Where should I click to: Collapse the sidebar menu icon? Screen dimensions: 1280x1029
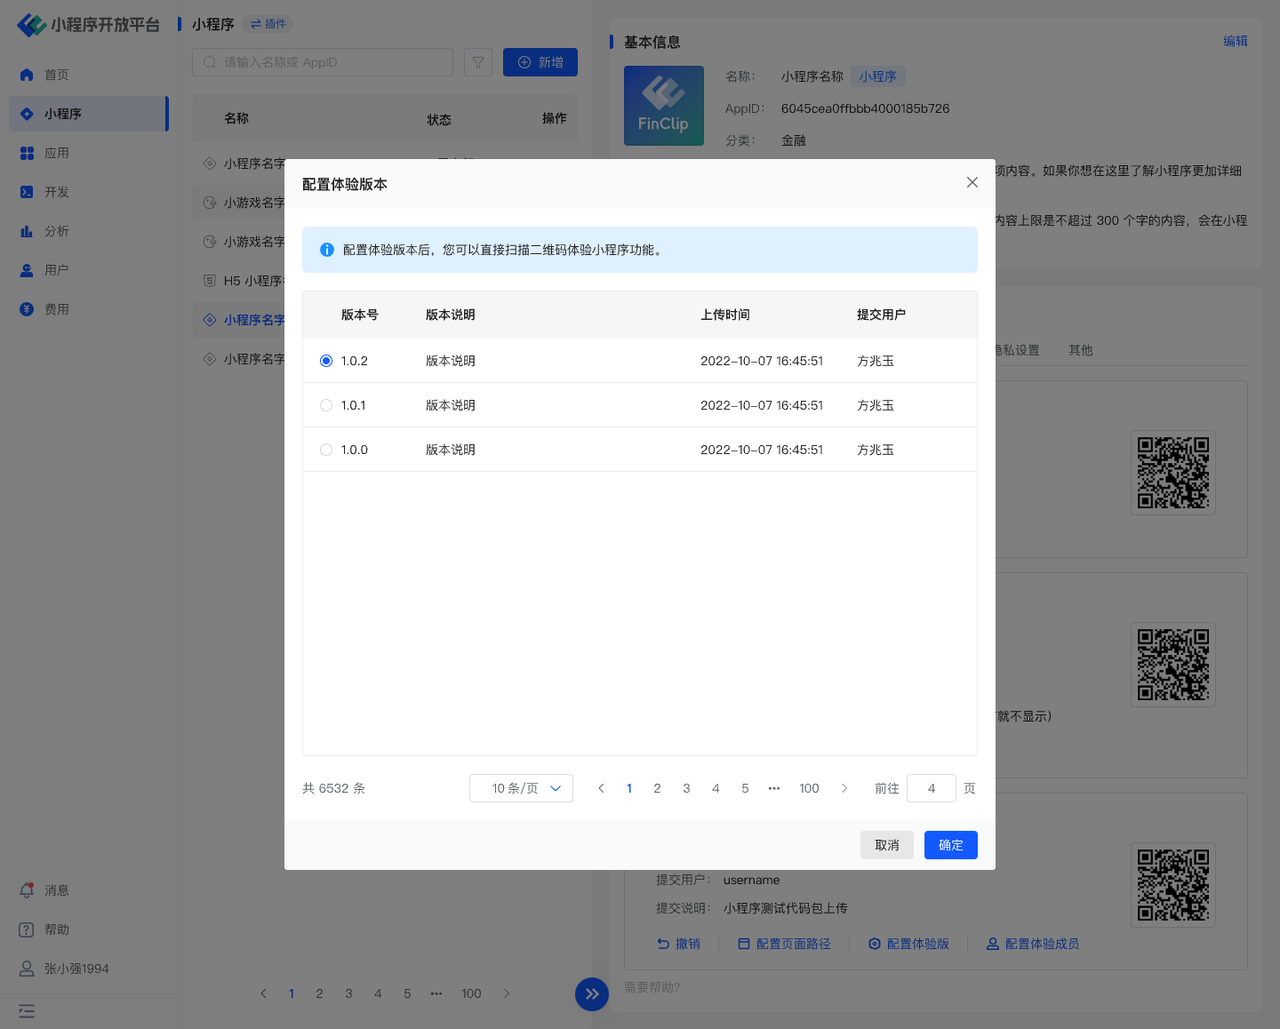tap(27, 1011)
